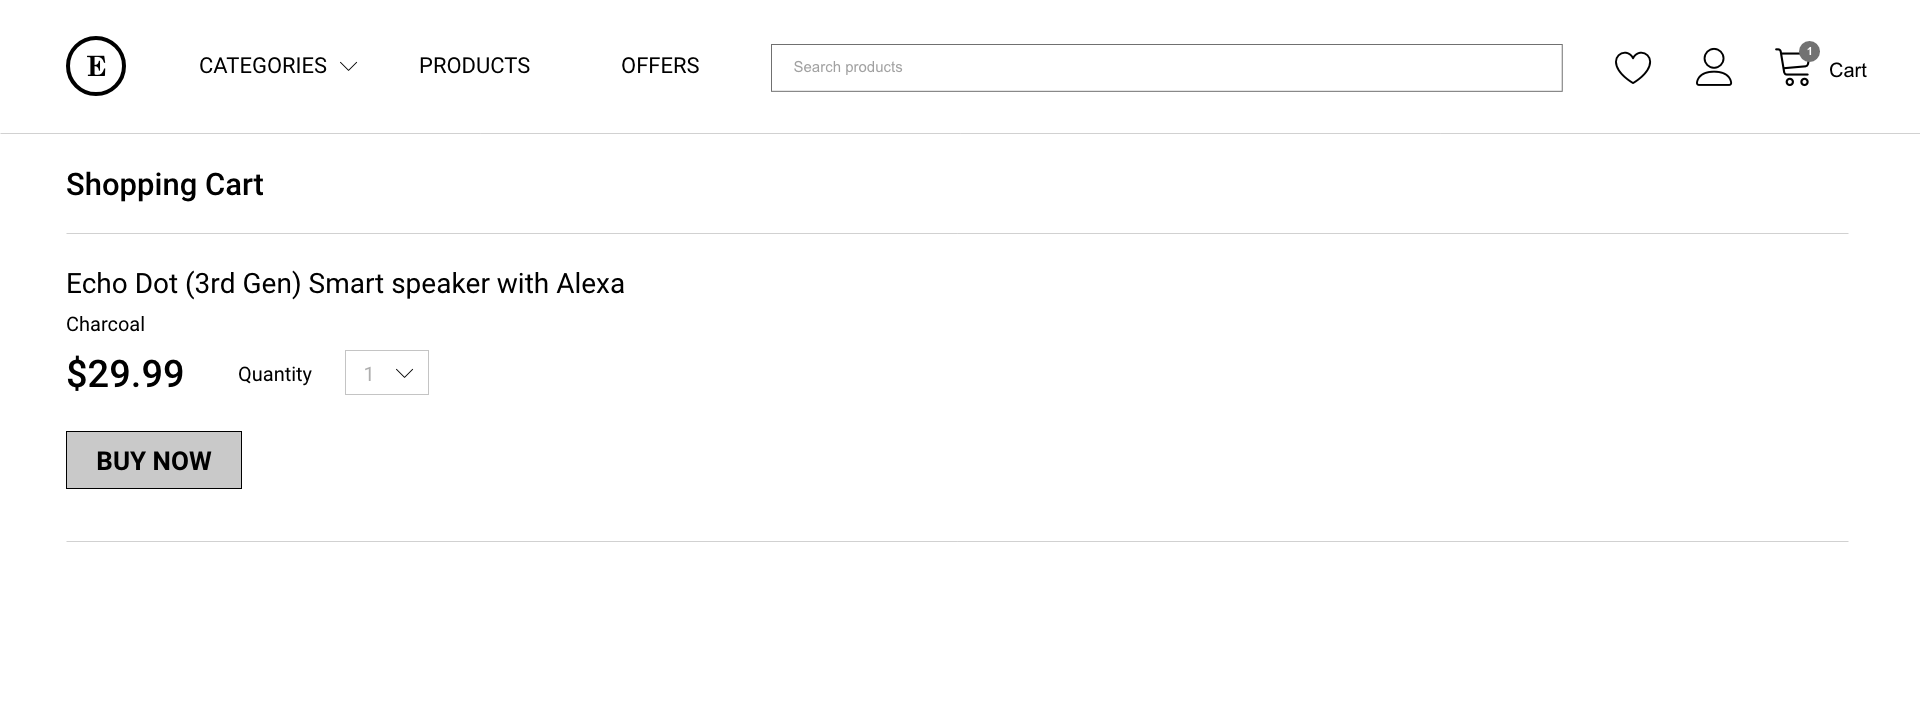The height and width of the screenshot is (713, 1920).
Task: Click the Quantity dropdown arrow
Action: [x=405, y=373]
